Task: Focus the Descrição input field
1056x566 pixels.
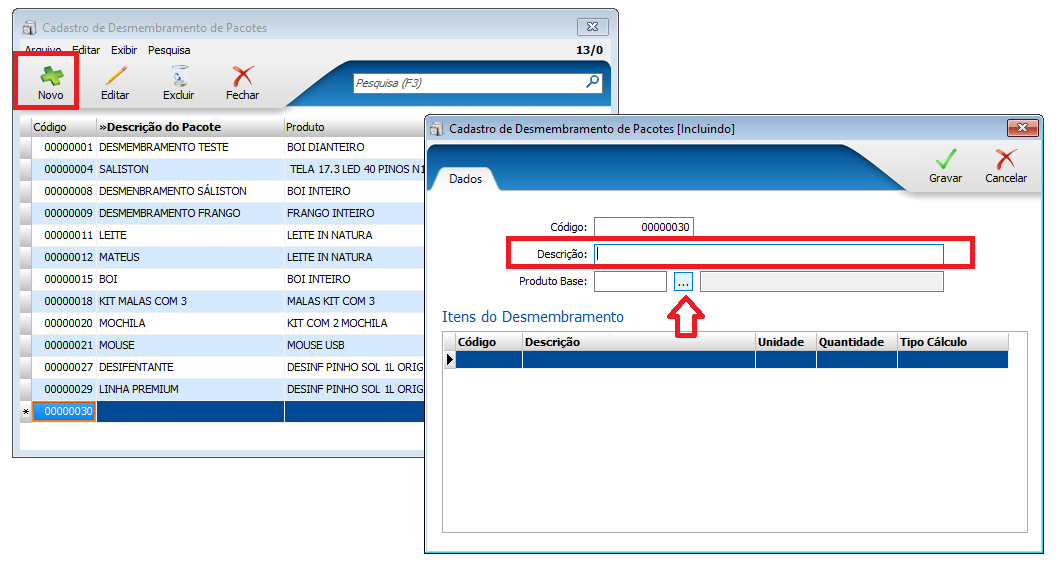Action: 768,254
